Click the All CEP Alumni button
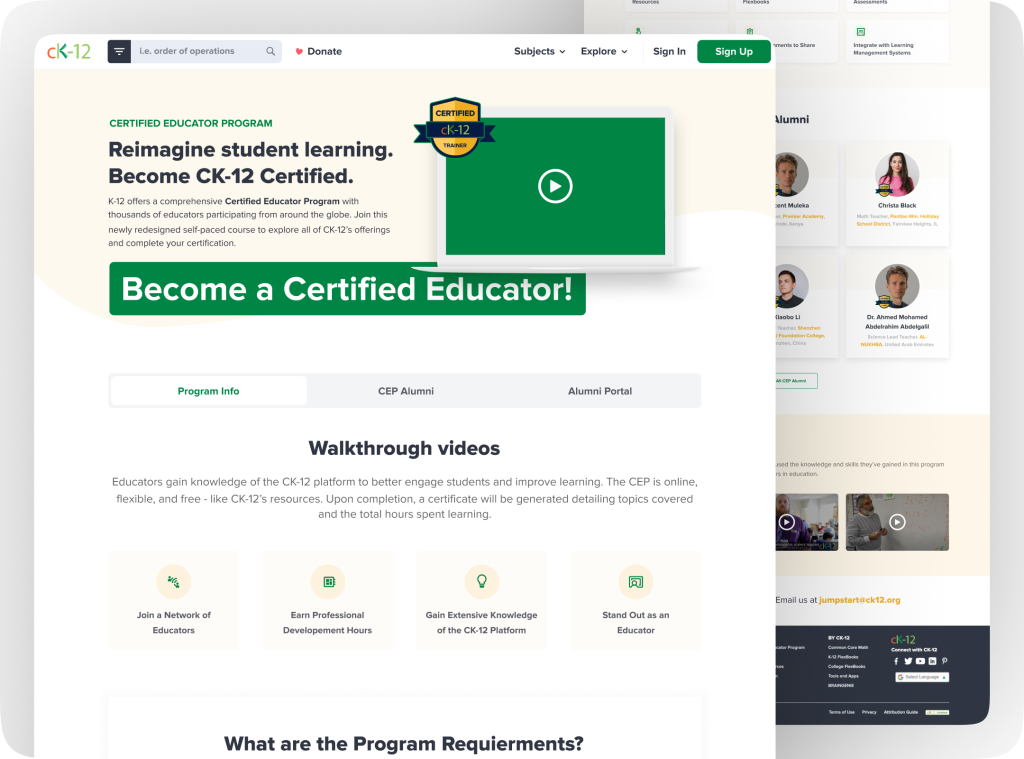Image resolution: width=1024 pixels, height=759 pixels. pyautogui.click(x=795, y=381)
